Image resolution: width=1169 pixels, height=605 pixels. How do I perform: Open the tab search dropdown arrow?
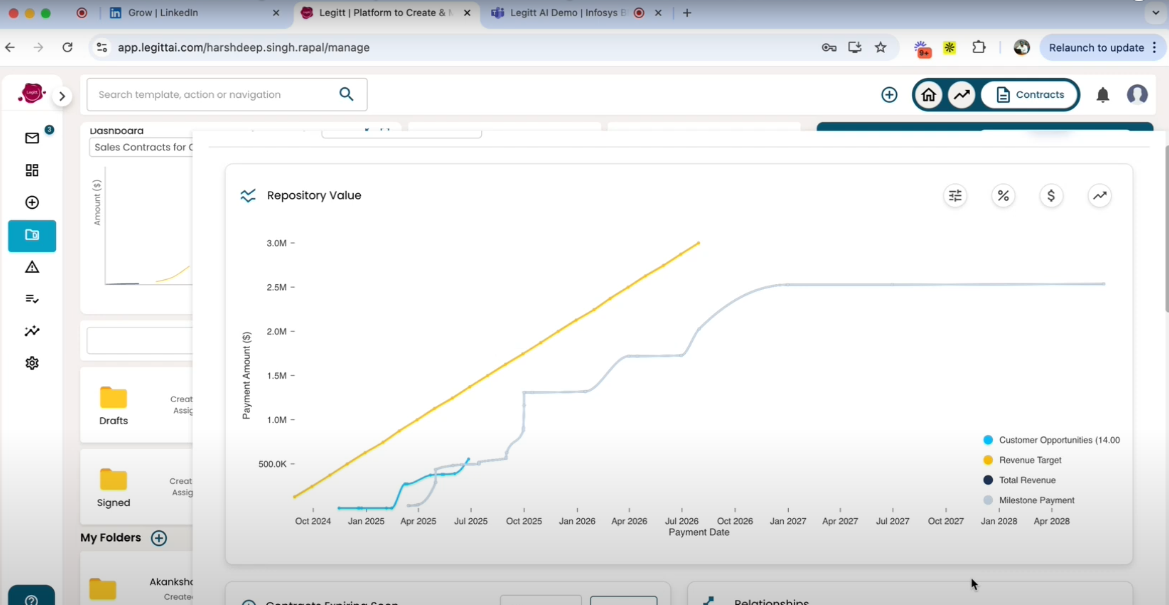pyautogui.click(x=1156, y=13)
